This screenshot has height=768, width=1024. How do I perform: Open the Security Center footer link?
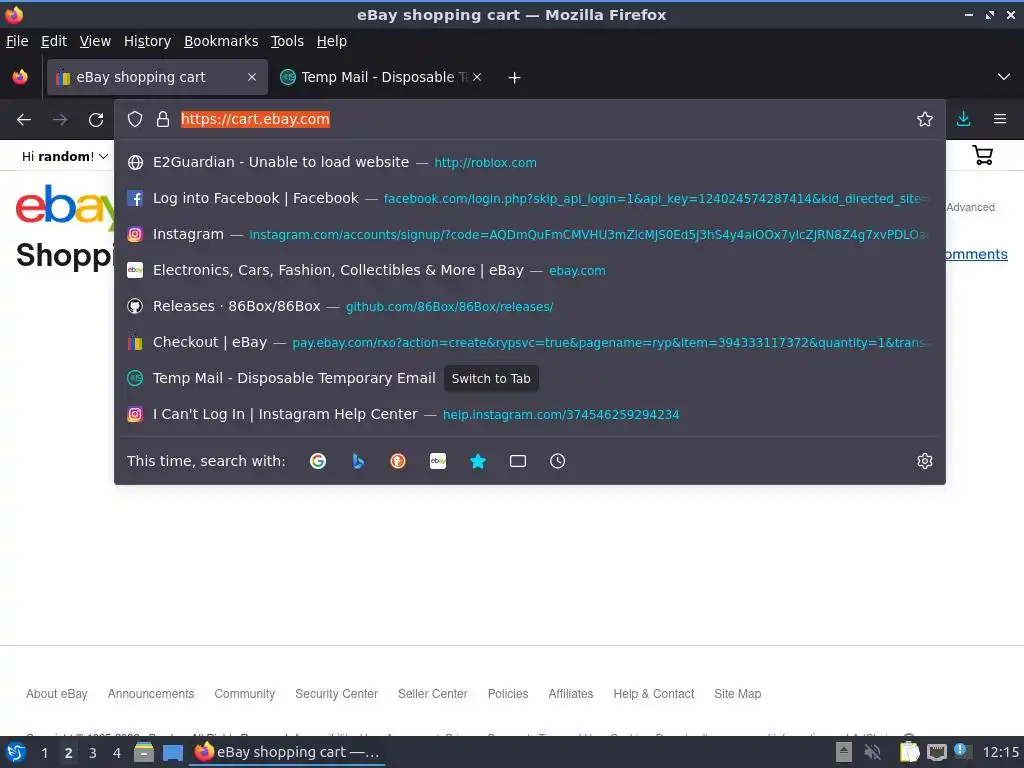tap(336, 694)
